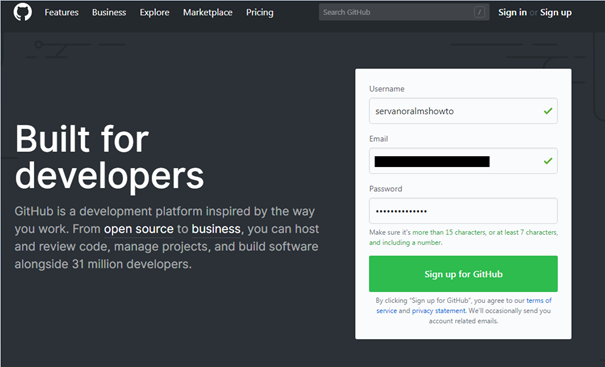This screenshot has width=605, height=367.
Task: Follow the business link in description
Action: pos(216,229)
